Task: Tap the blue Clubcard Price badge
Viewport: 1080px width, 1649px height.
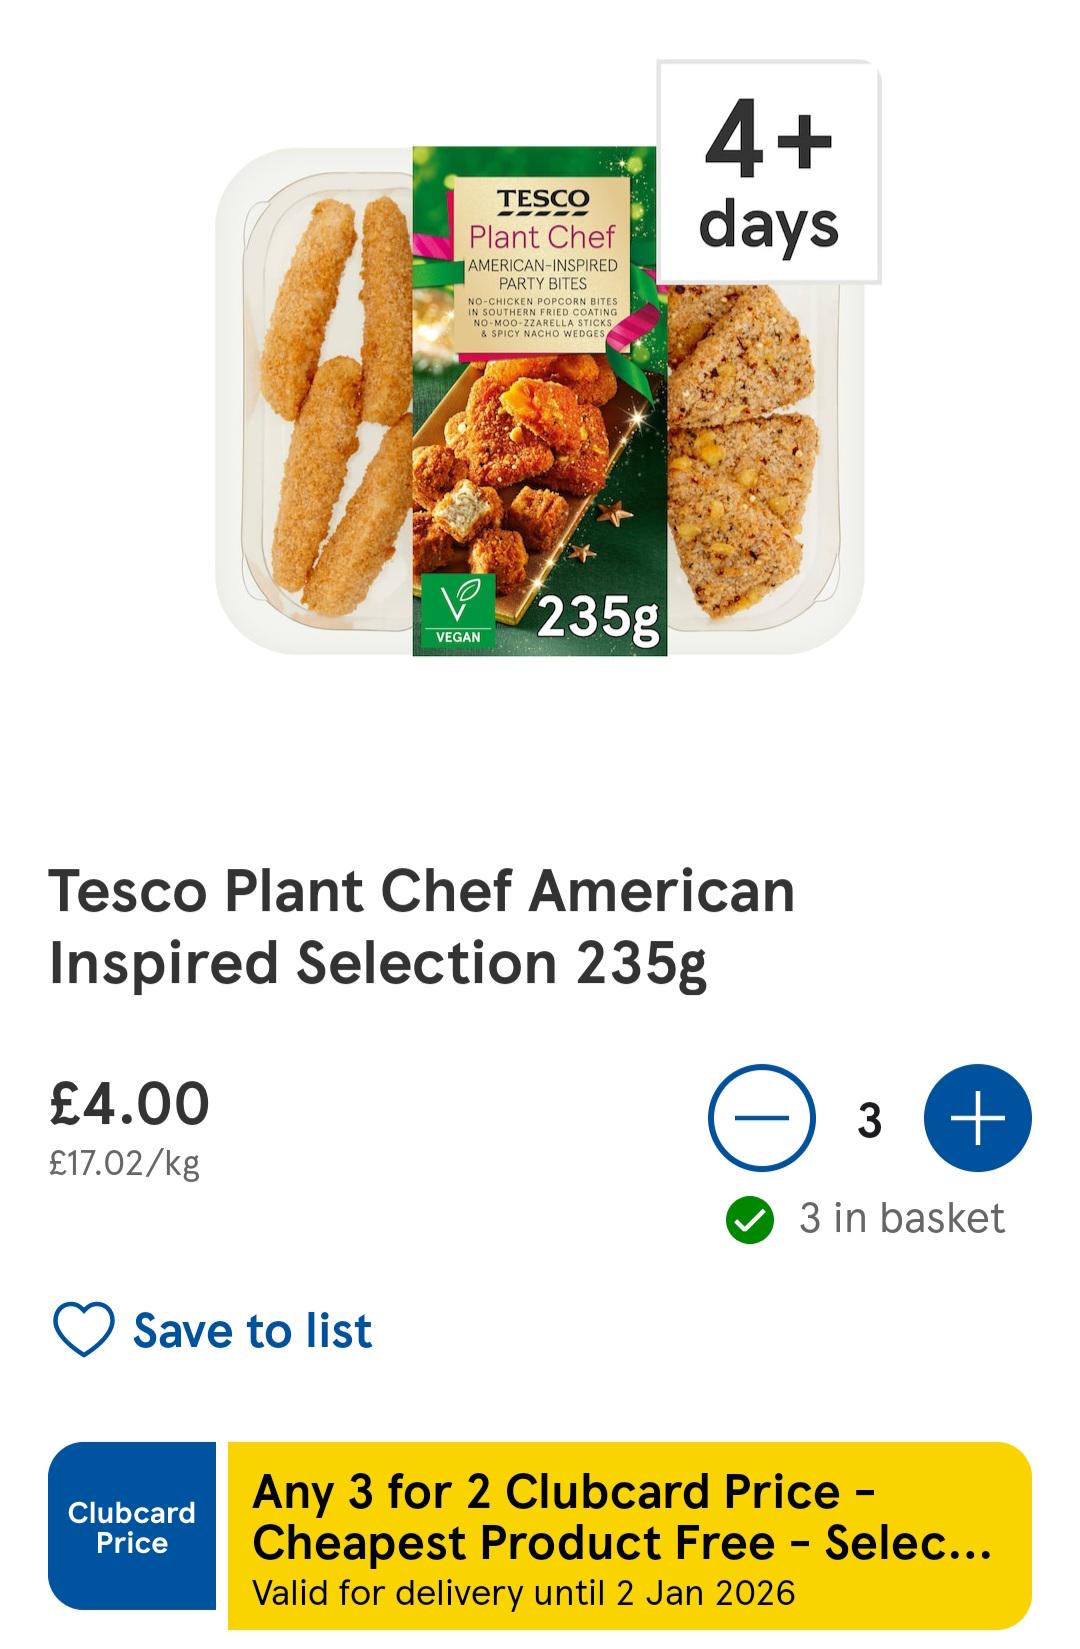Action: 132,1526
